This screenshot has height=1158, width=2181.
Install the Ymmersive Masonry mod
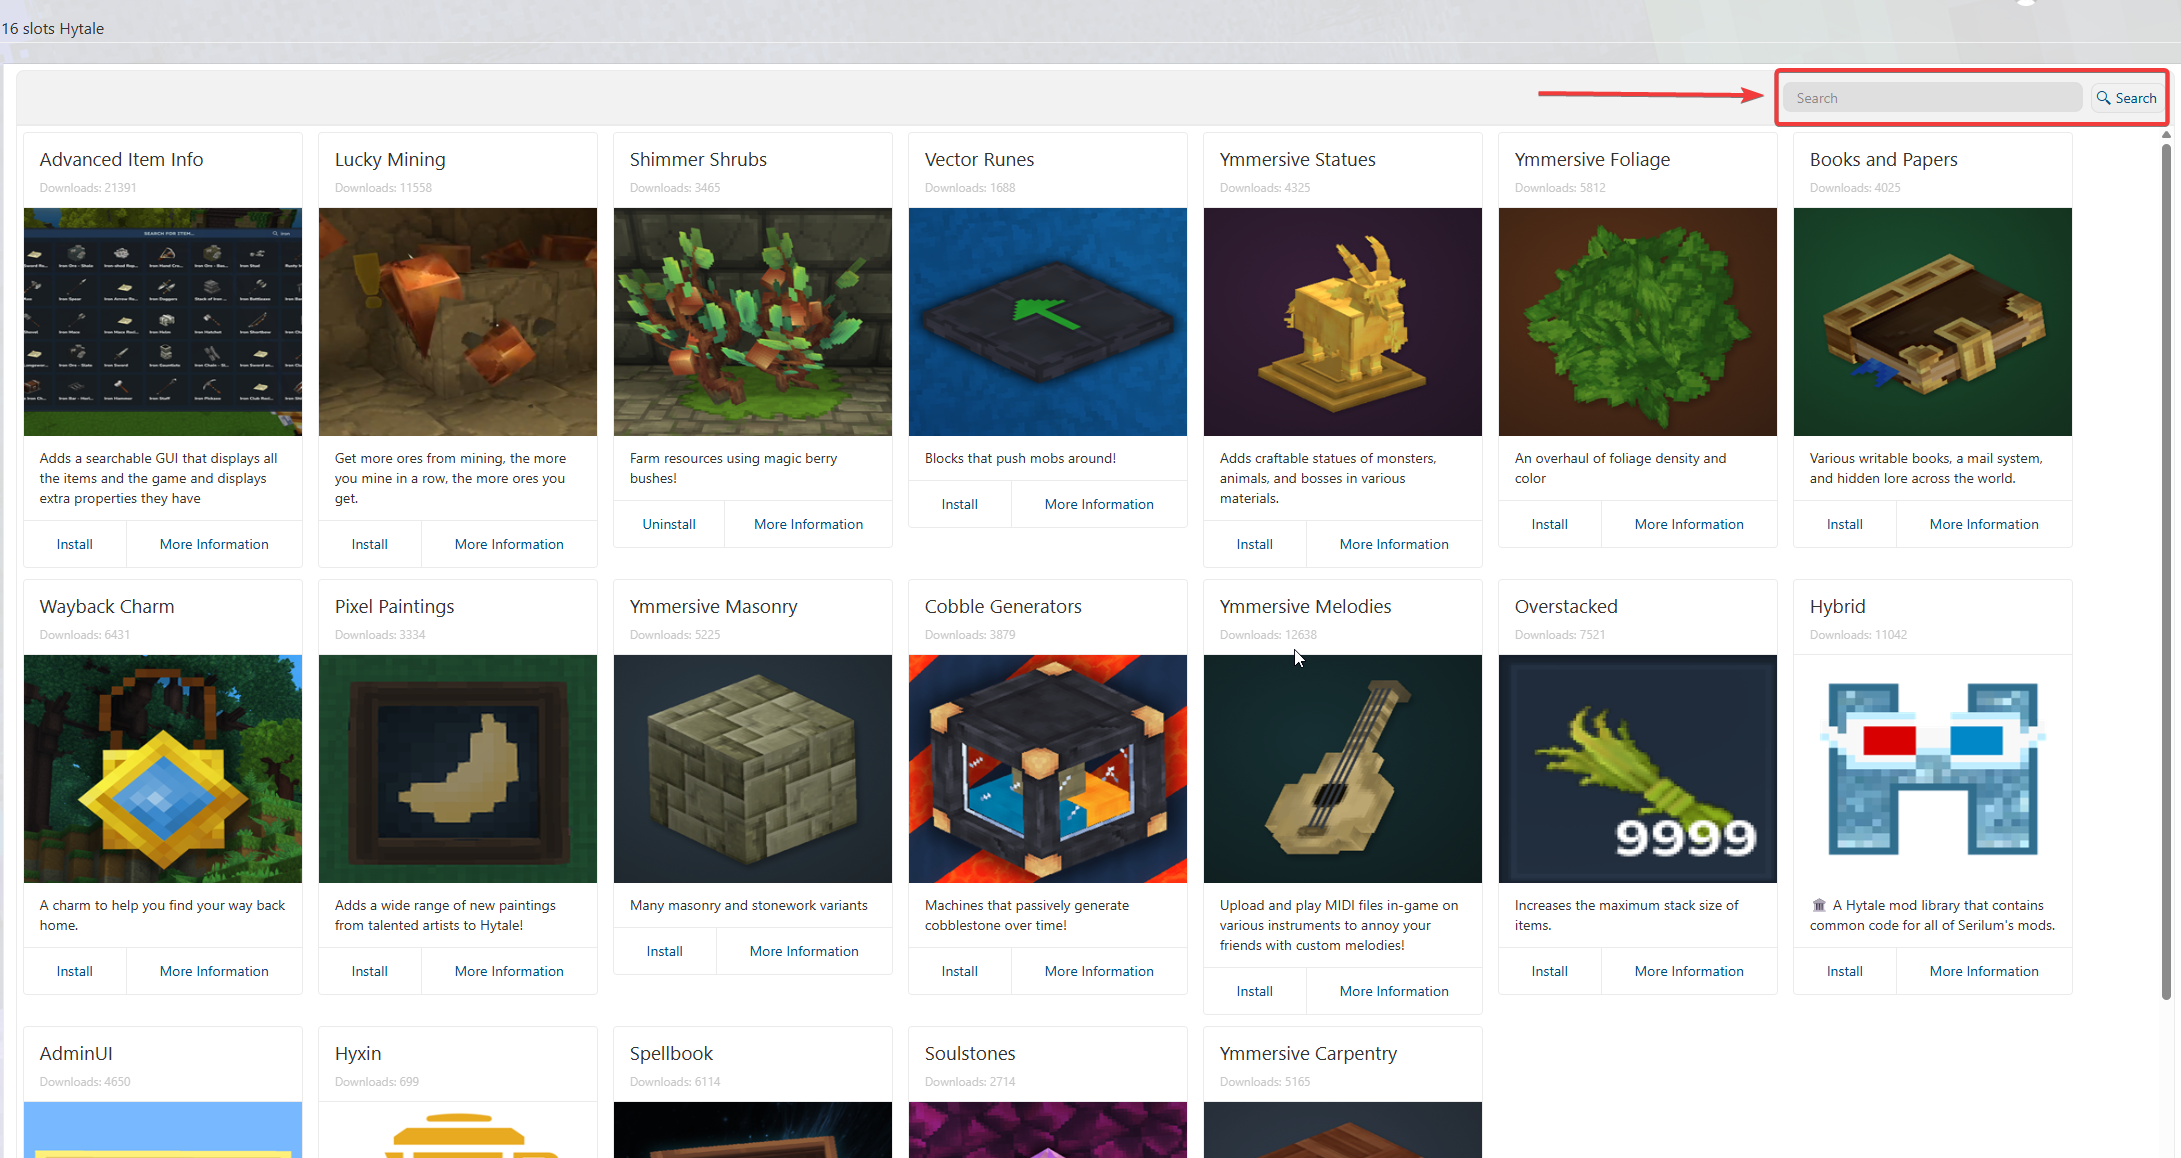(x=664, y=951)
